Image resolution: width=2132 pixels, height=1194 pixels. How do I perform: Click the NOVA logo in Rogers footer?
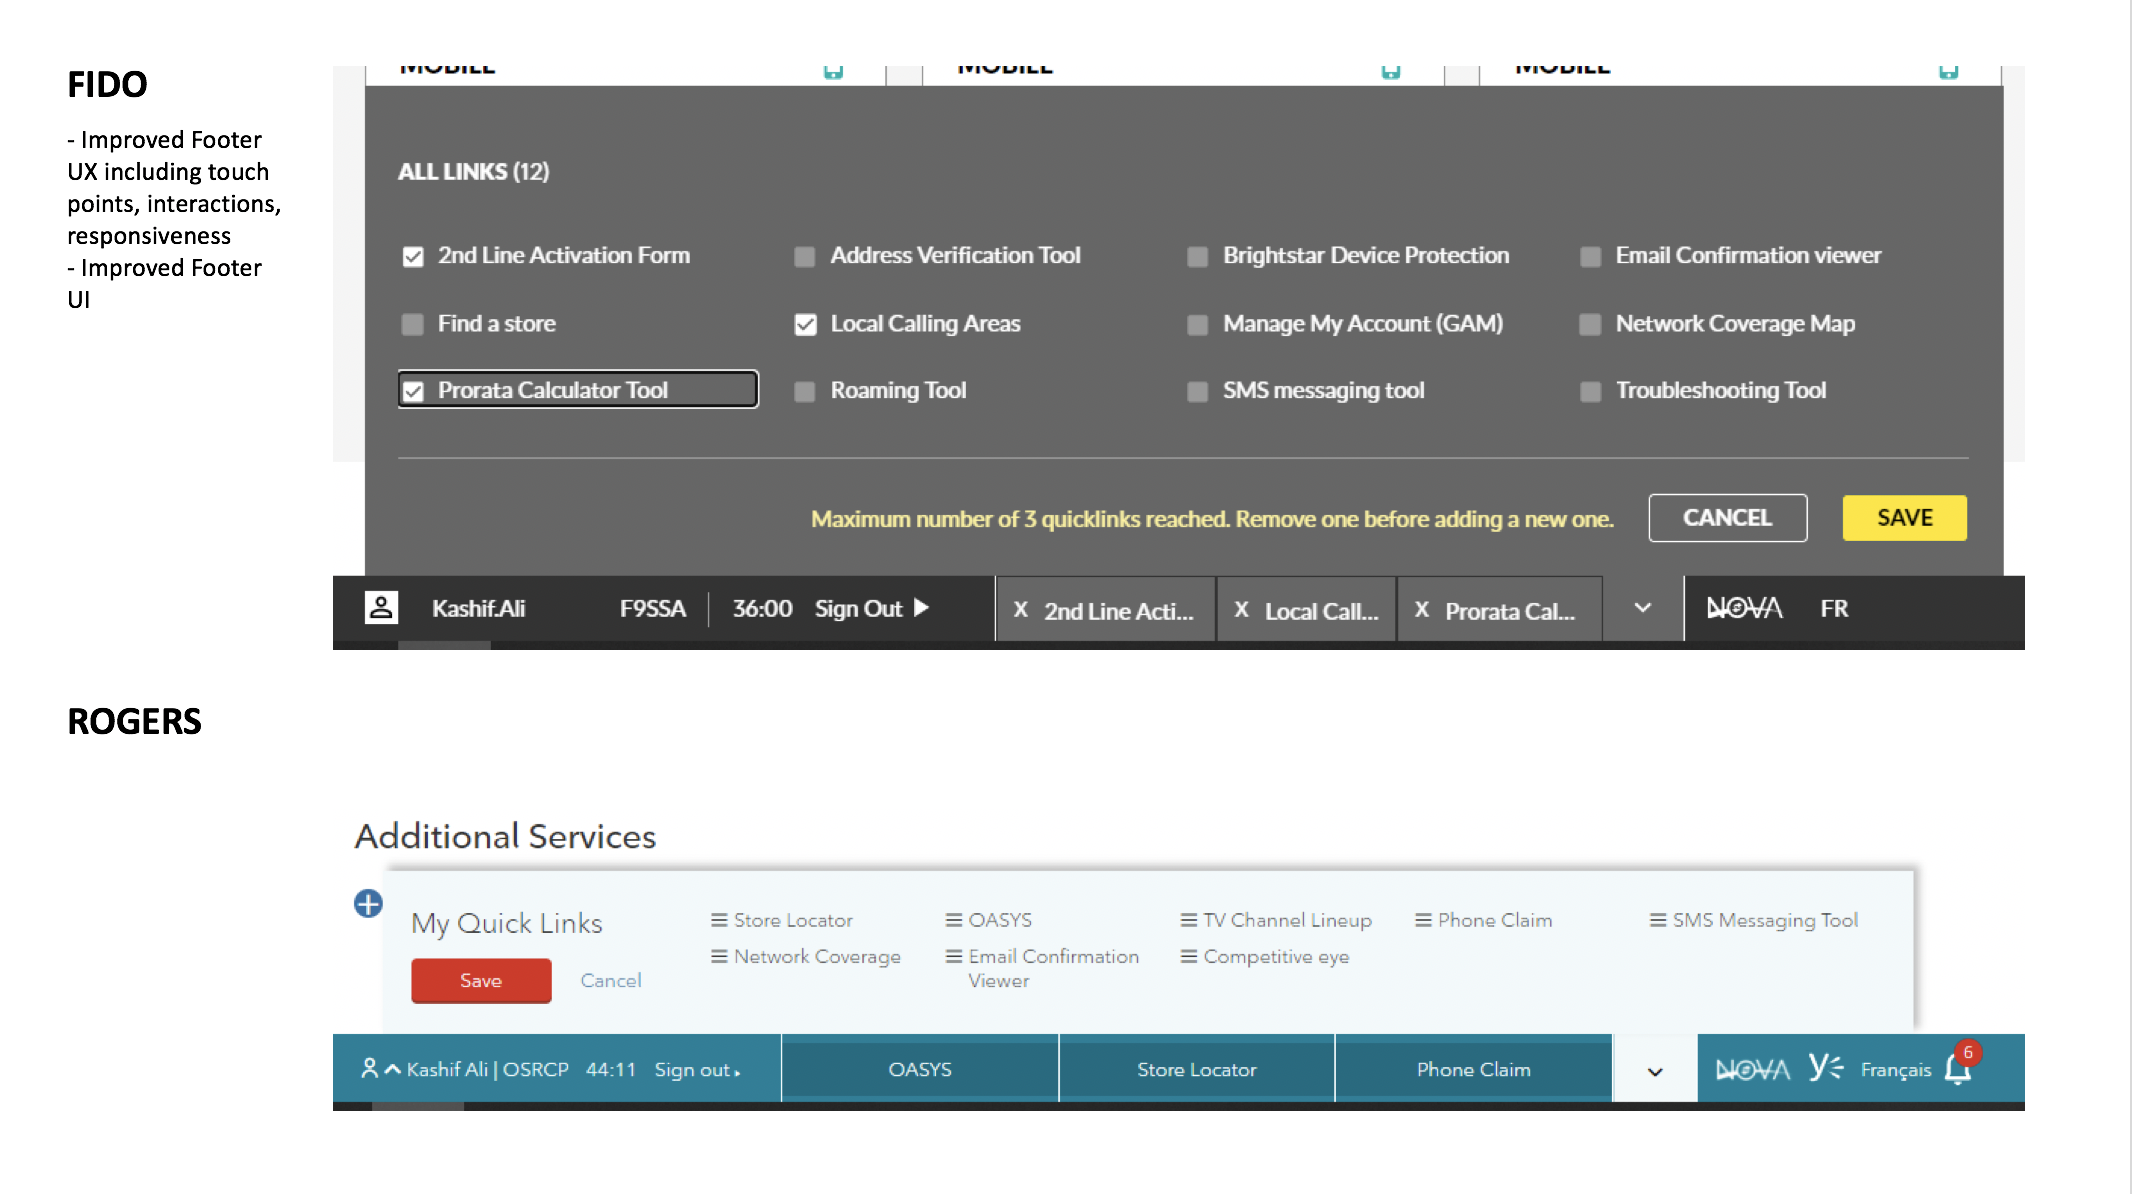(1752, 1069)
